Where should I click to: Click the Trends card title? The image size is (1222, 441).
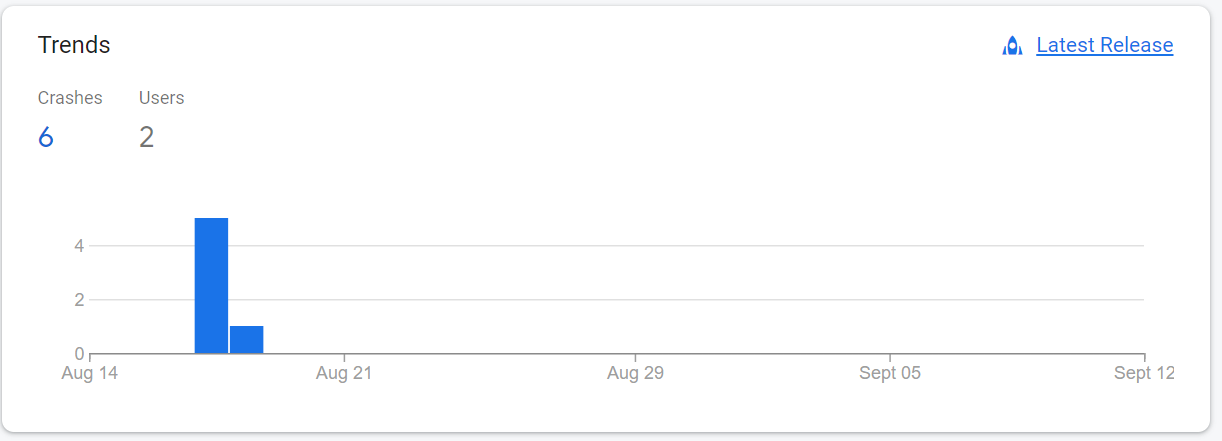[74, 45]
